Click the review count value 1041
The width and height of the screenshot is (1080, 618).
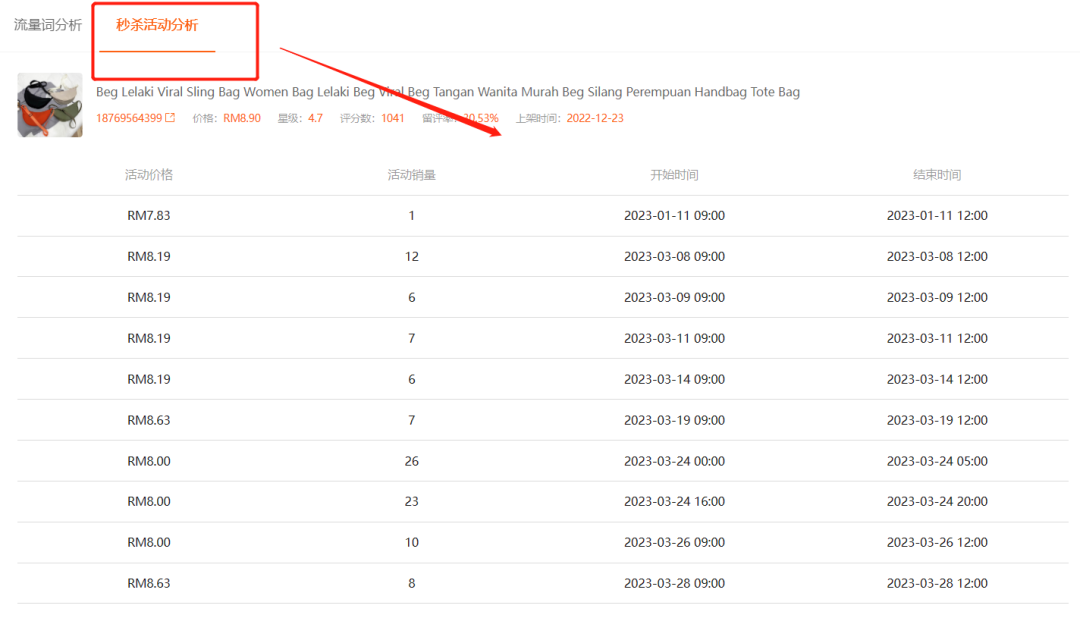pos(393,118)
